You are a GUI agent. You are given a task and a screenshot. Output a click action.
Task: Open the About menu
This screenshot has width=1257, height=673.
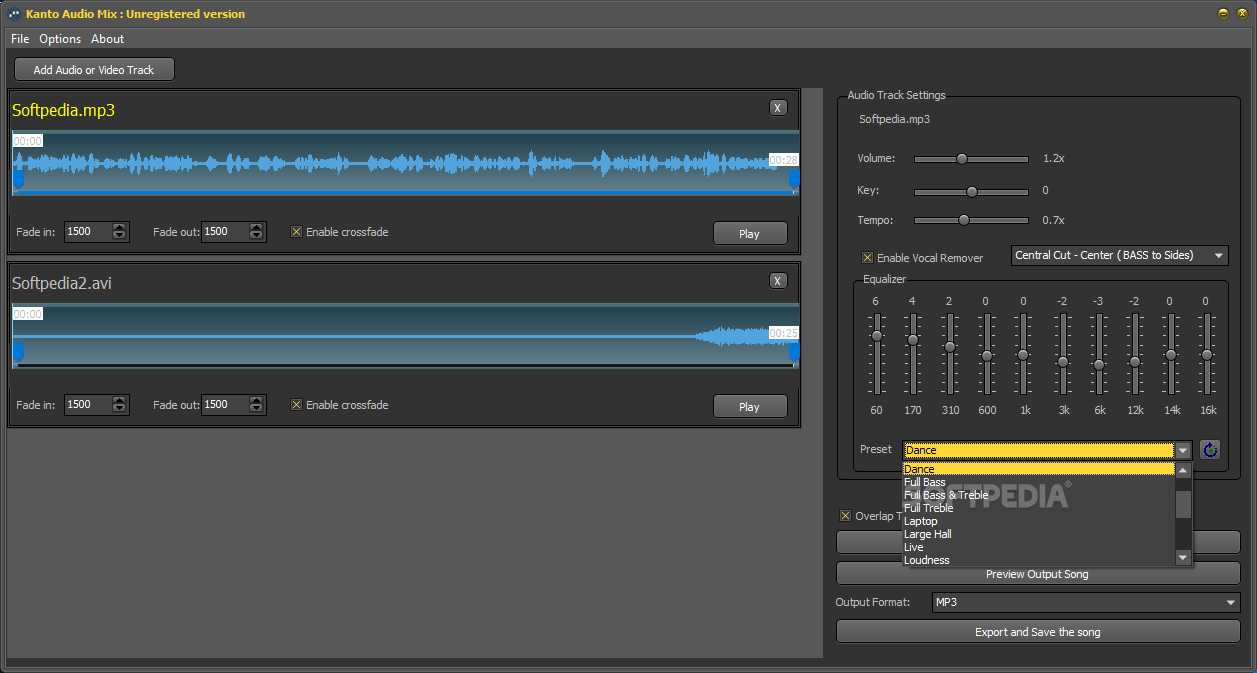pos(108,39)
